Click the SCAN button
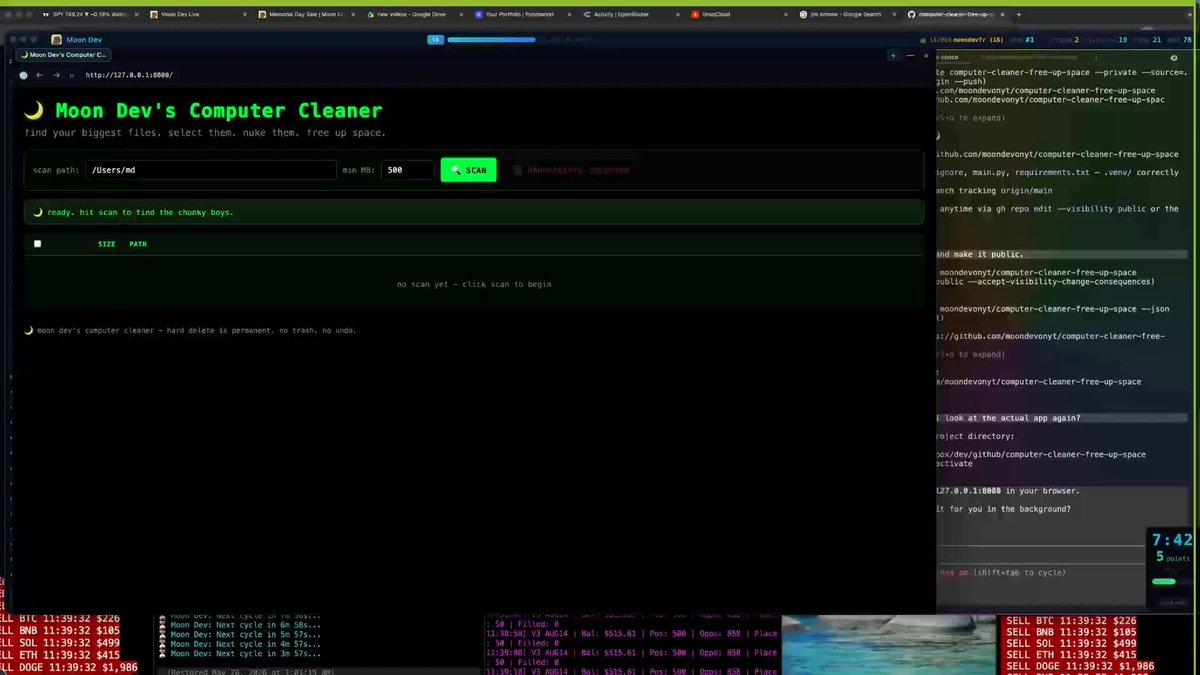 [468, 170]
